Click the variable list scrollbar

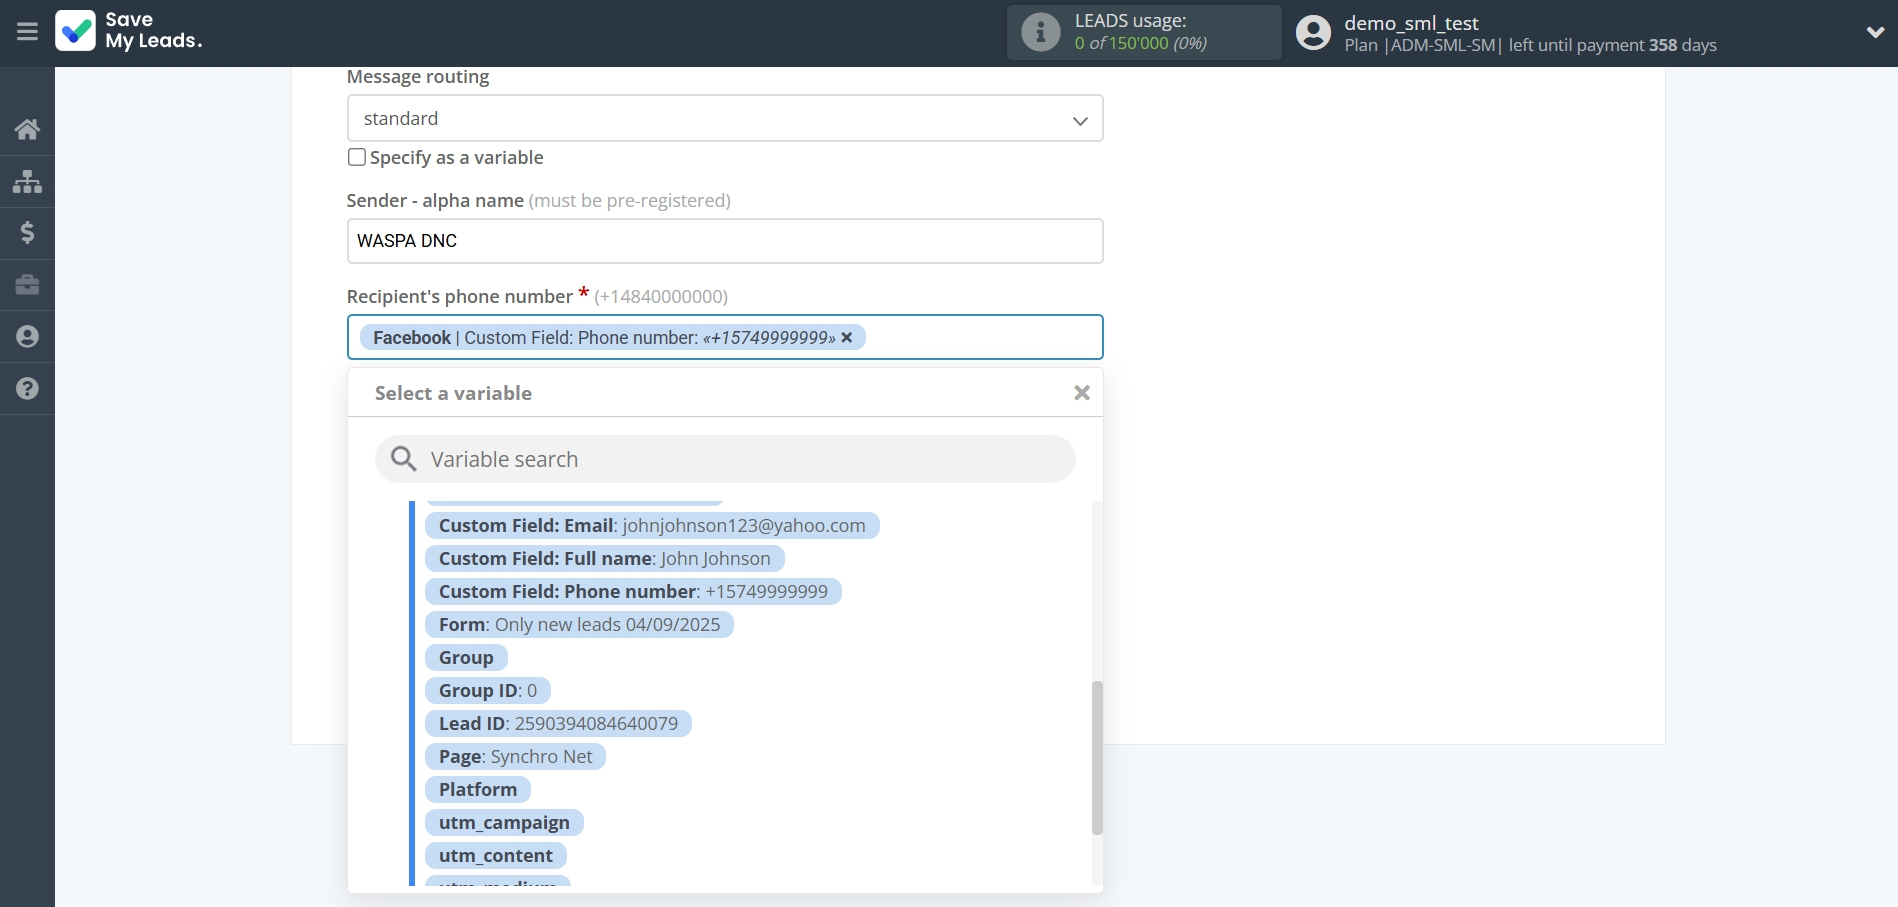coord(1097,757)
